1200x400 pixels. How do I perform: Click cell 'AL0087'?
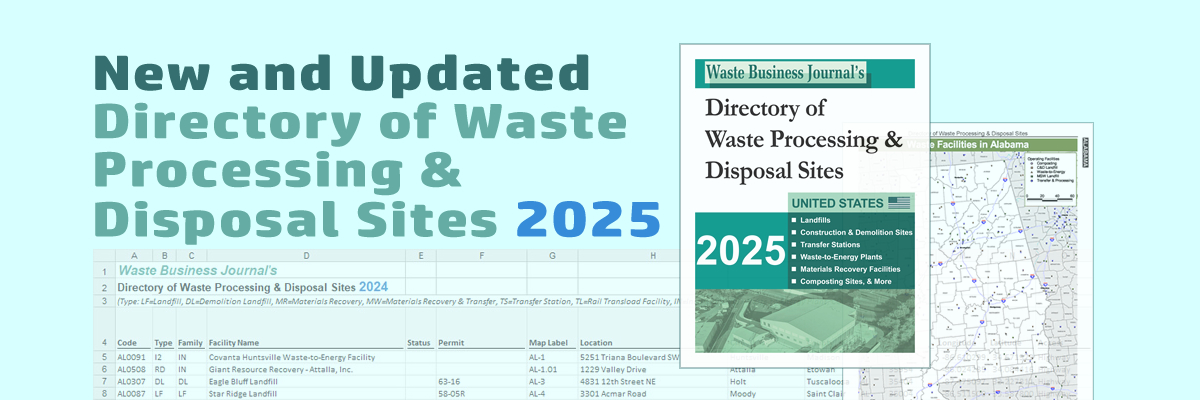(131, 393)
